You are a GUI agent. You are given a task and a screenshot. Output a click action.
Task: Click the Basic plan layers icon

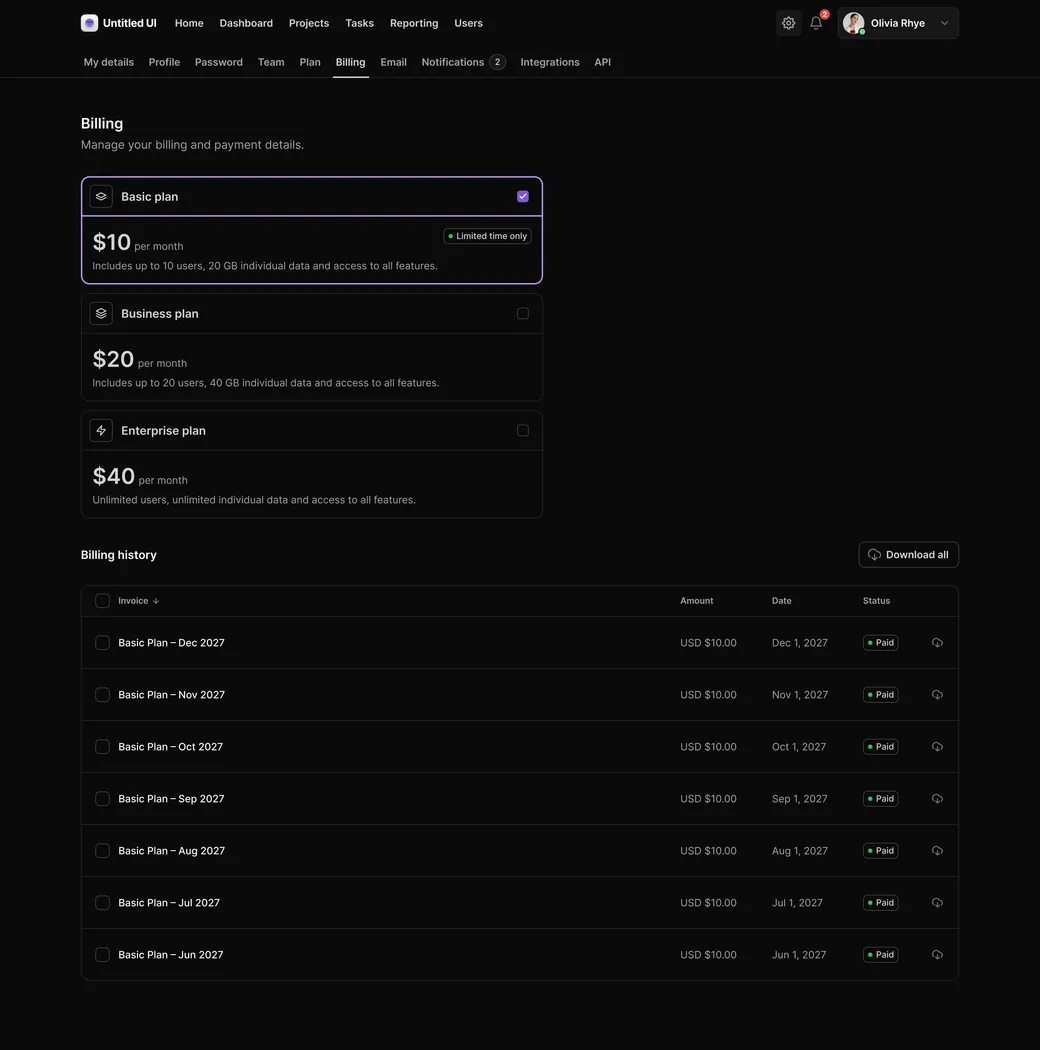tap(101, 196)
